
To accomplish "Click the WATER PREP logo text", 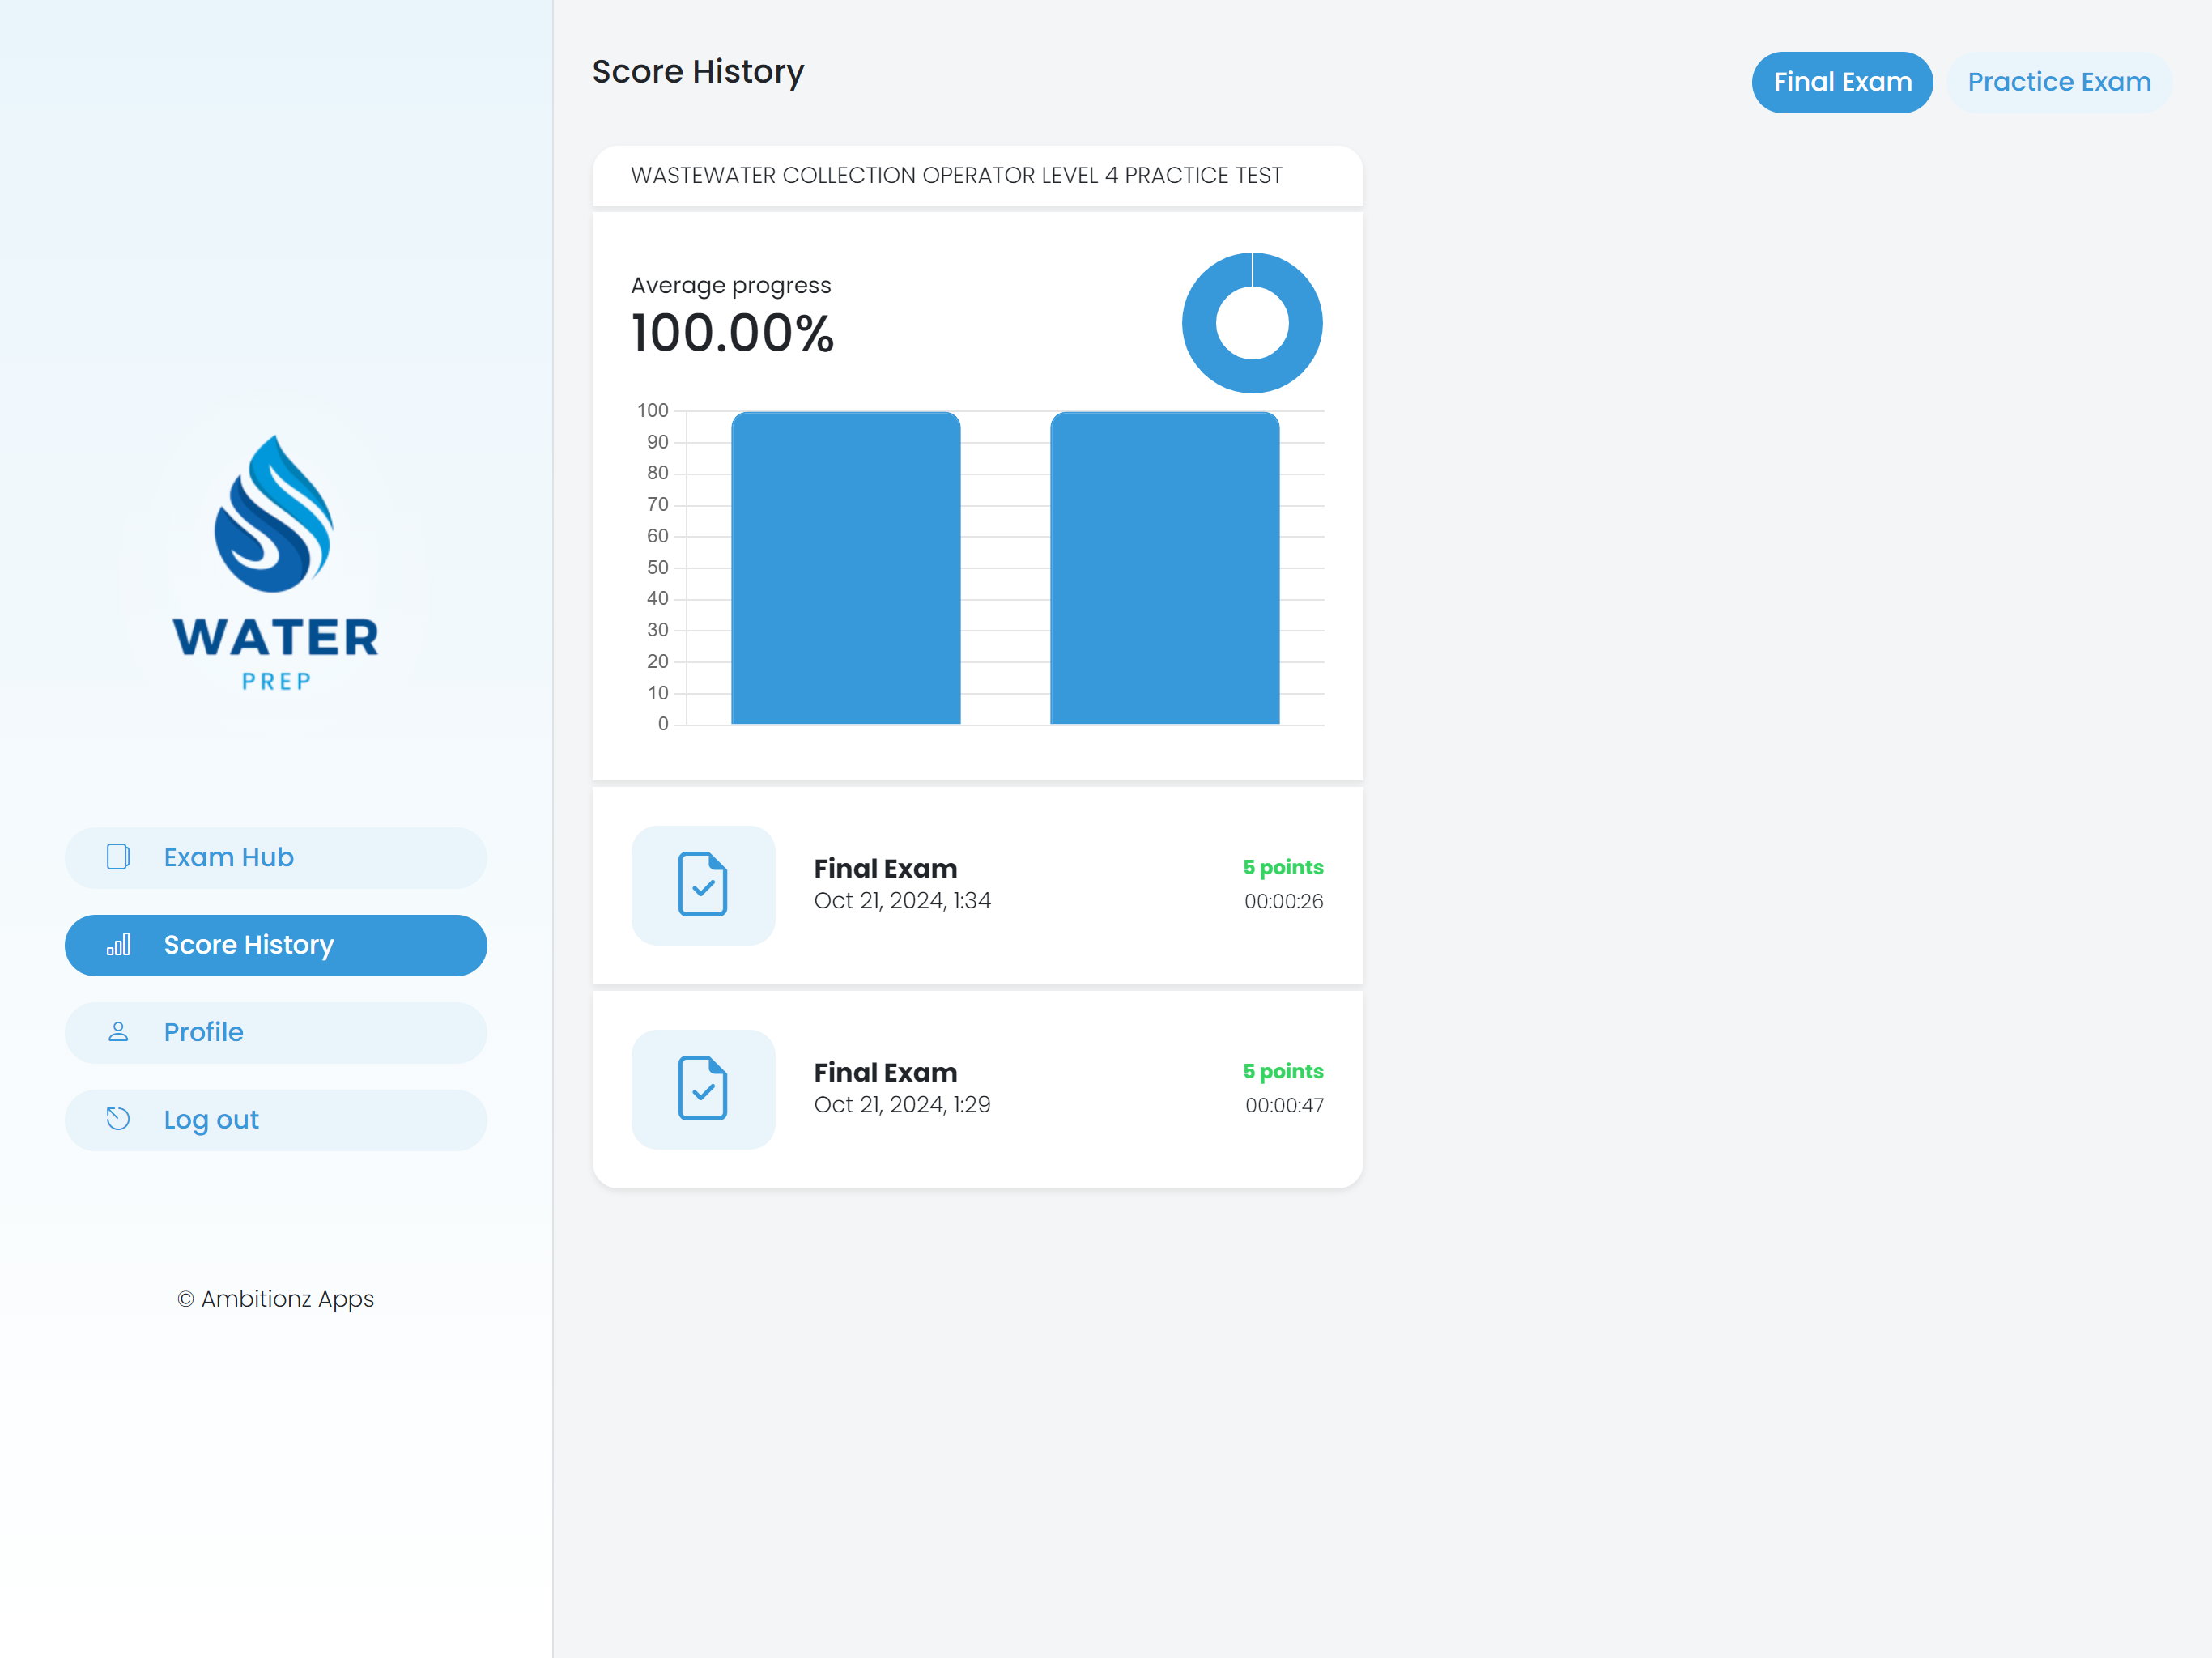I will pyautogui.click(x=276, y=653).
